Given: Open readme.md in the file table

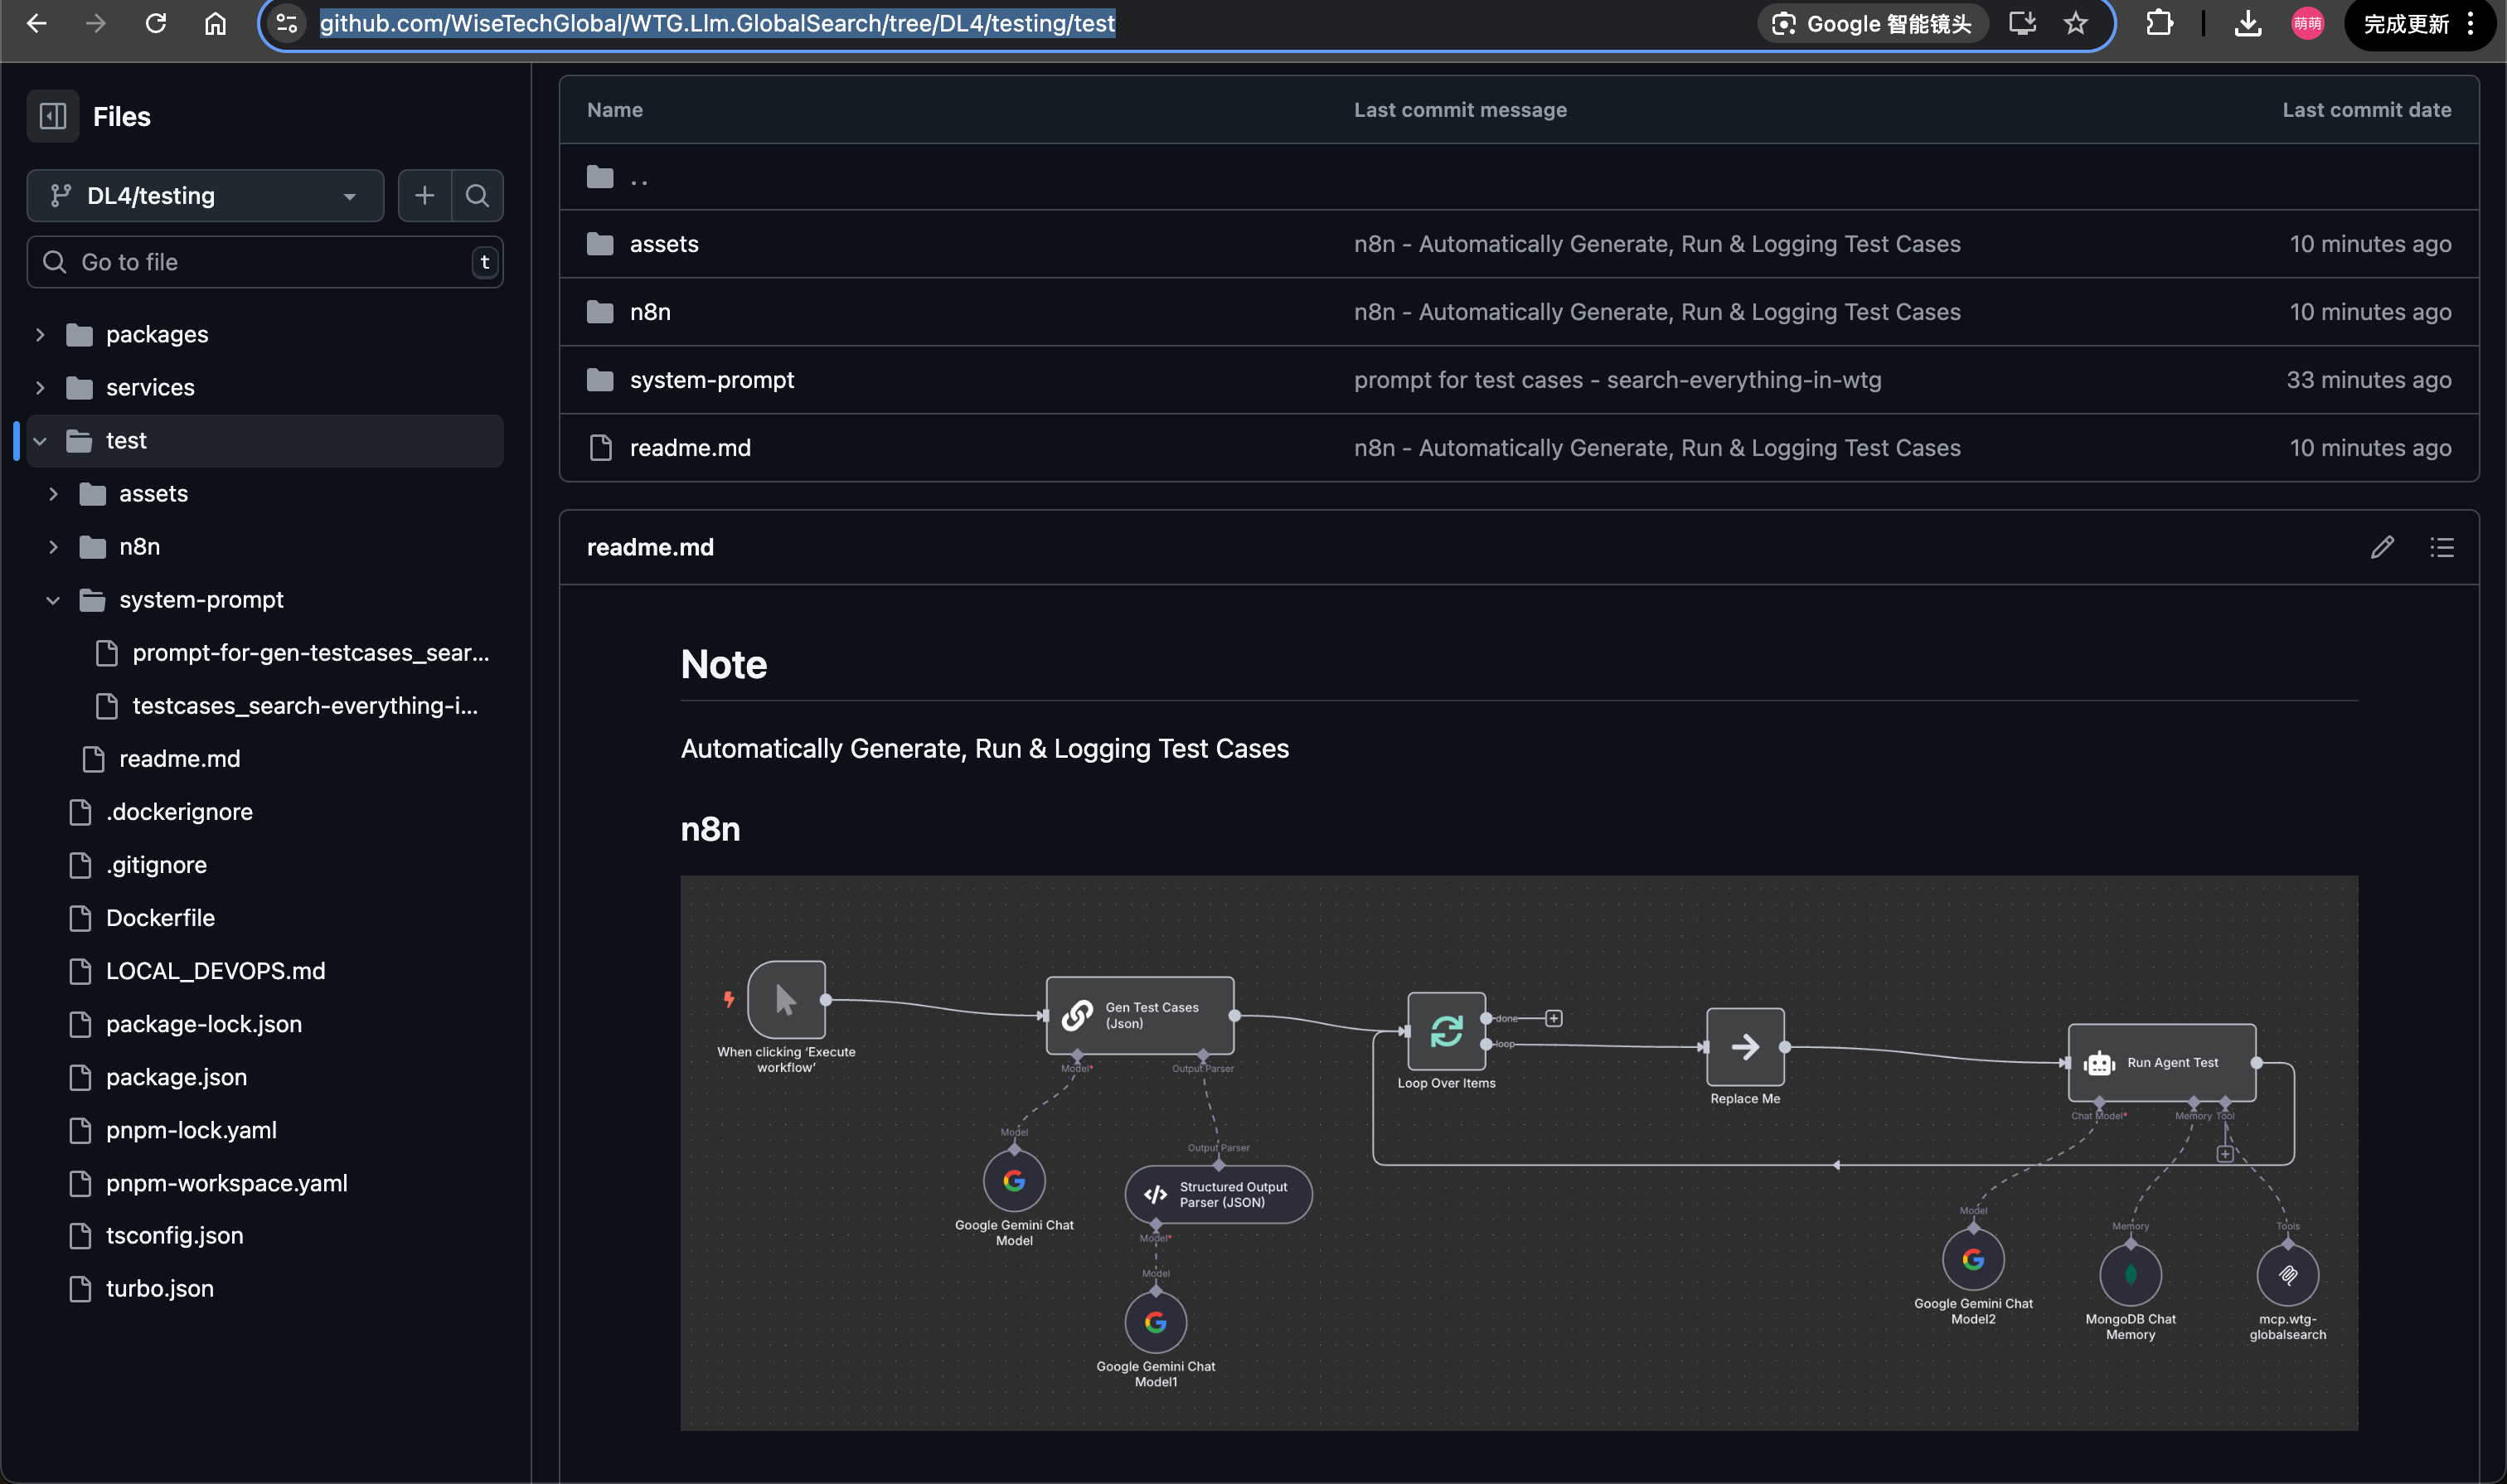Looking at the screenshot, I should (x=690, y=448).
